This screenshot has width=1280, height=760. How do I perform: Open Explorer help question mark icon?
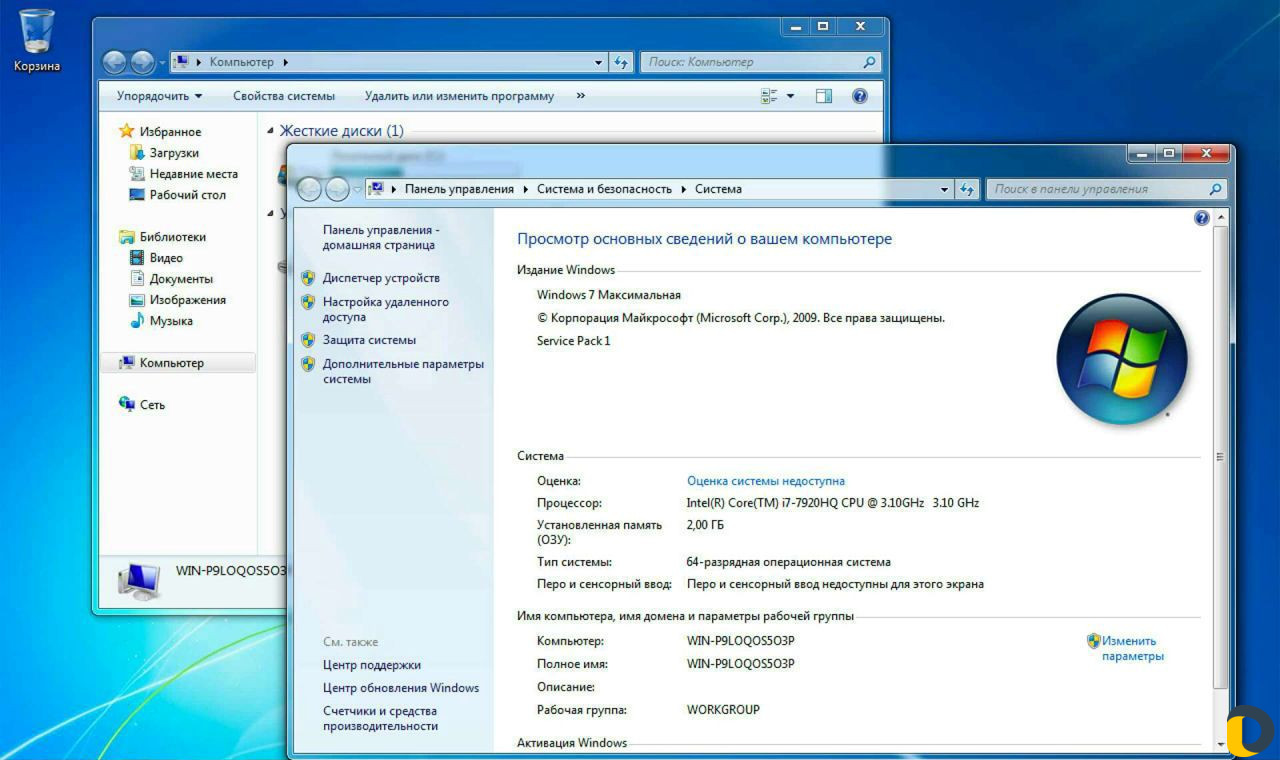[859, 96]
